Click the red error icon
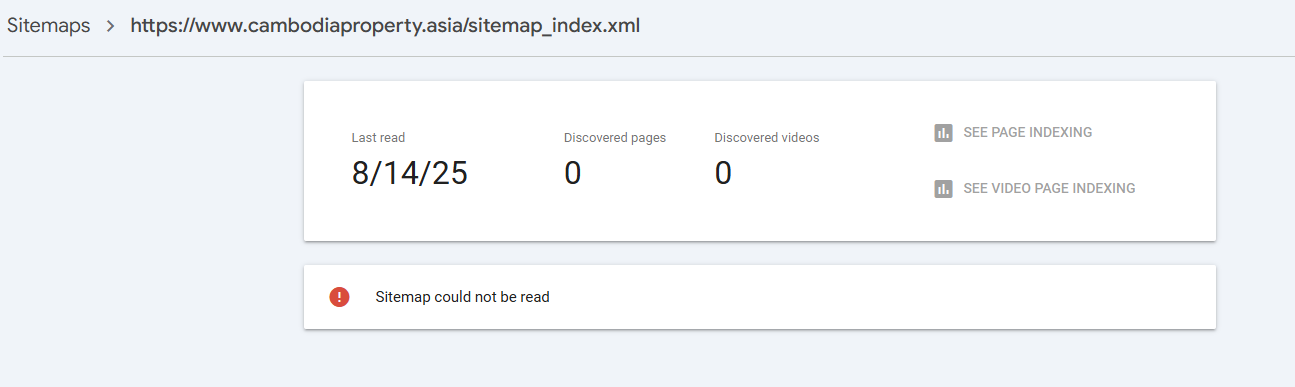 click(x=339, y=297)
